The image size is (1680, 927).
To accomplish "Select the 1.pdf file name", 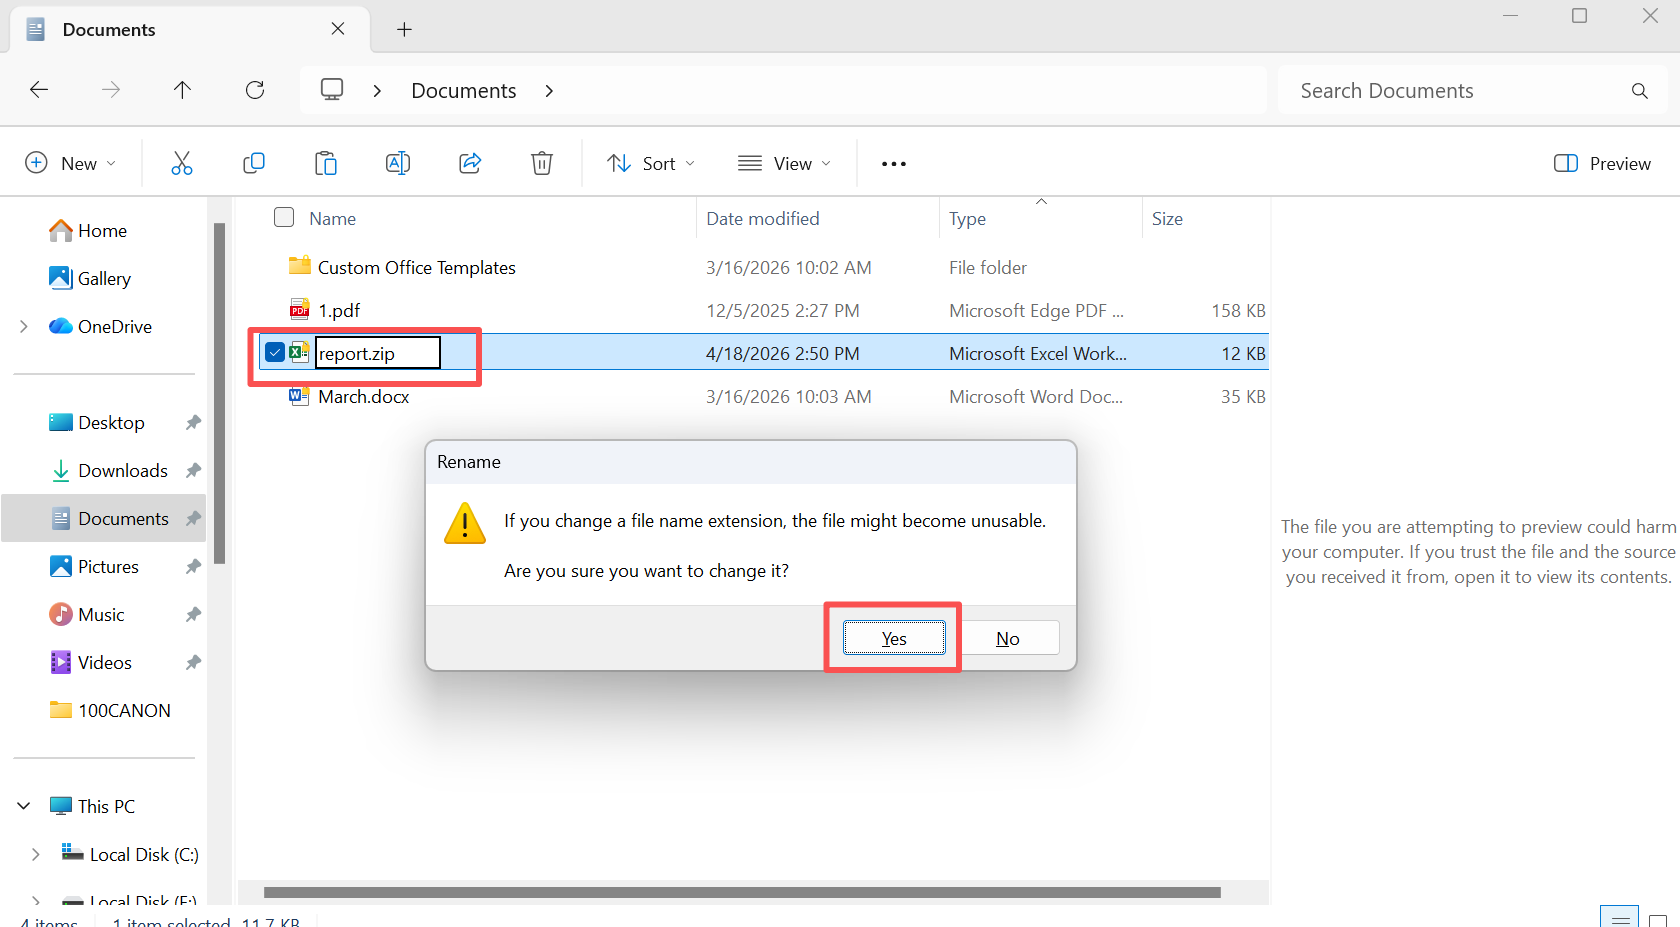I will [x=339, y=311].
